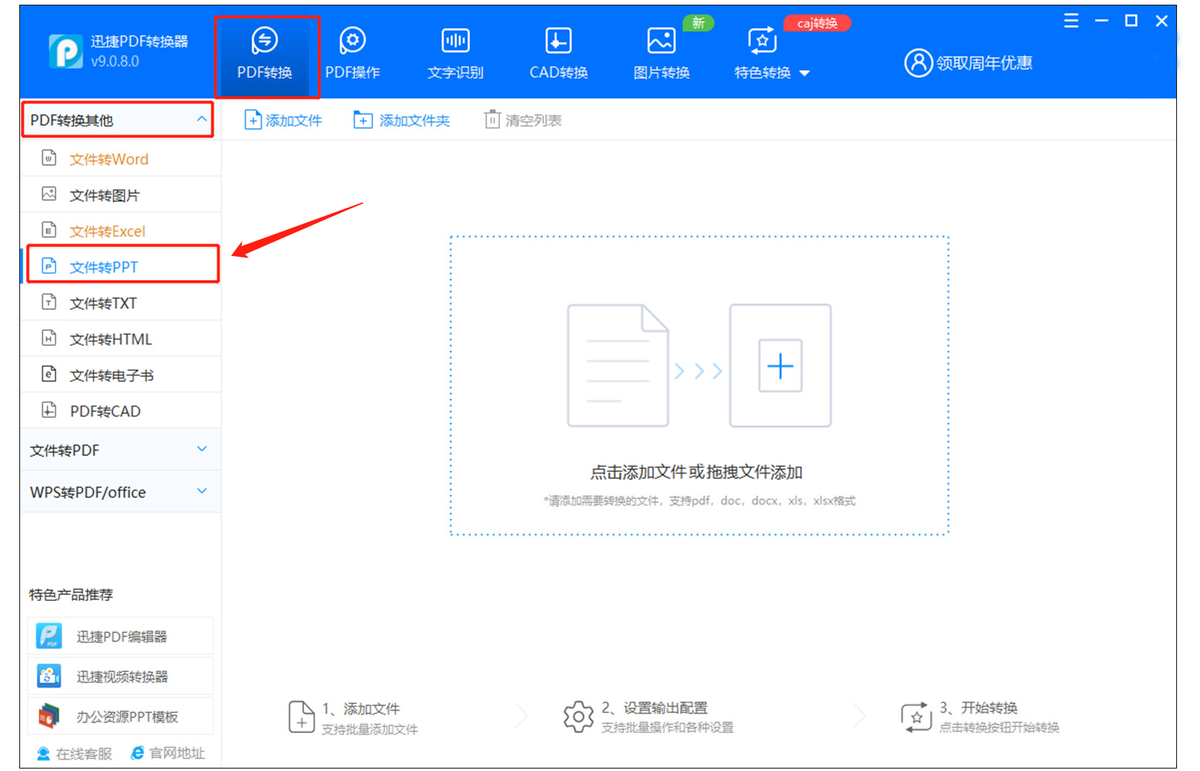1200x771 pixels.
Task: Open the 迅捷视频转换器 recommended product
Action: (x=121, y=676)
